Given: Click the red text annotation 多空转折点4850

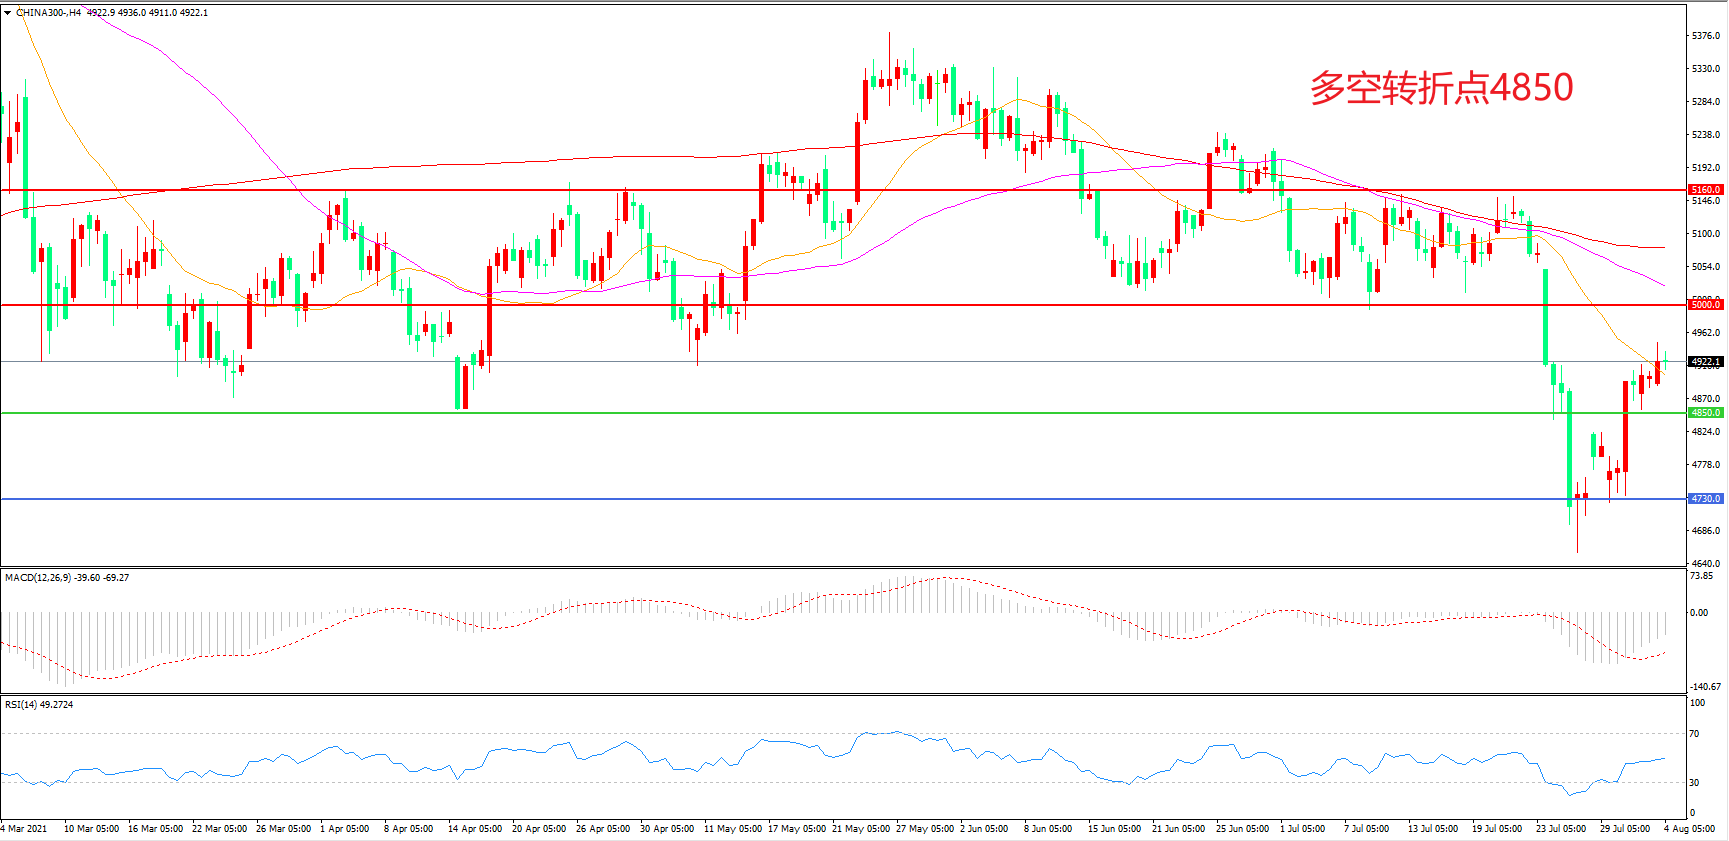Looking at the screenshot, I should pyautogui.click(x=1441, y=88).
